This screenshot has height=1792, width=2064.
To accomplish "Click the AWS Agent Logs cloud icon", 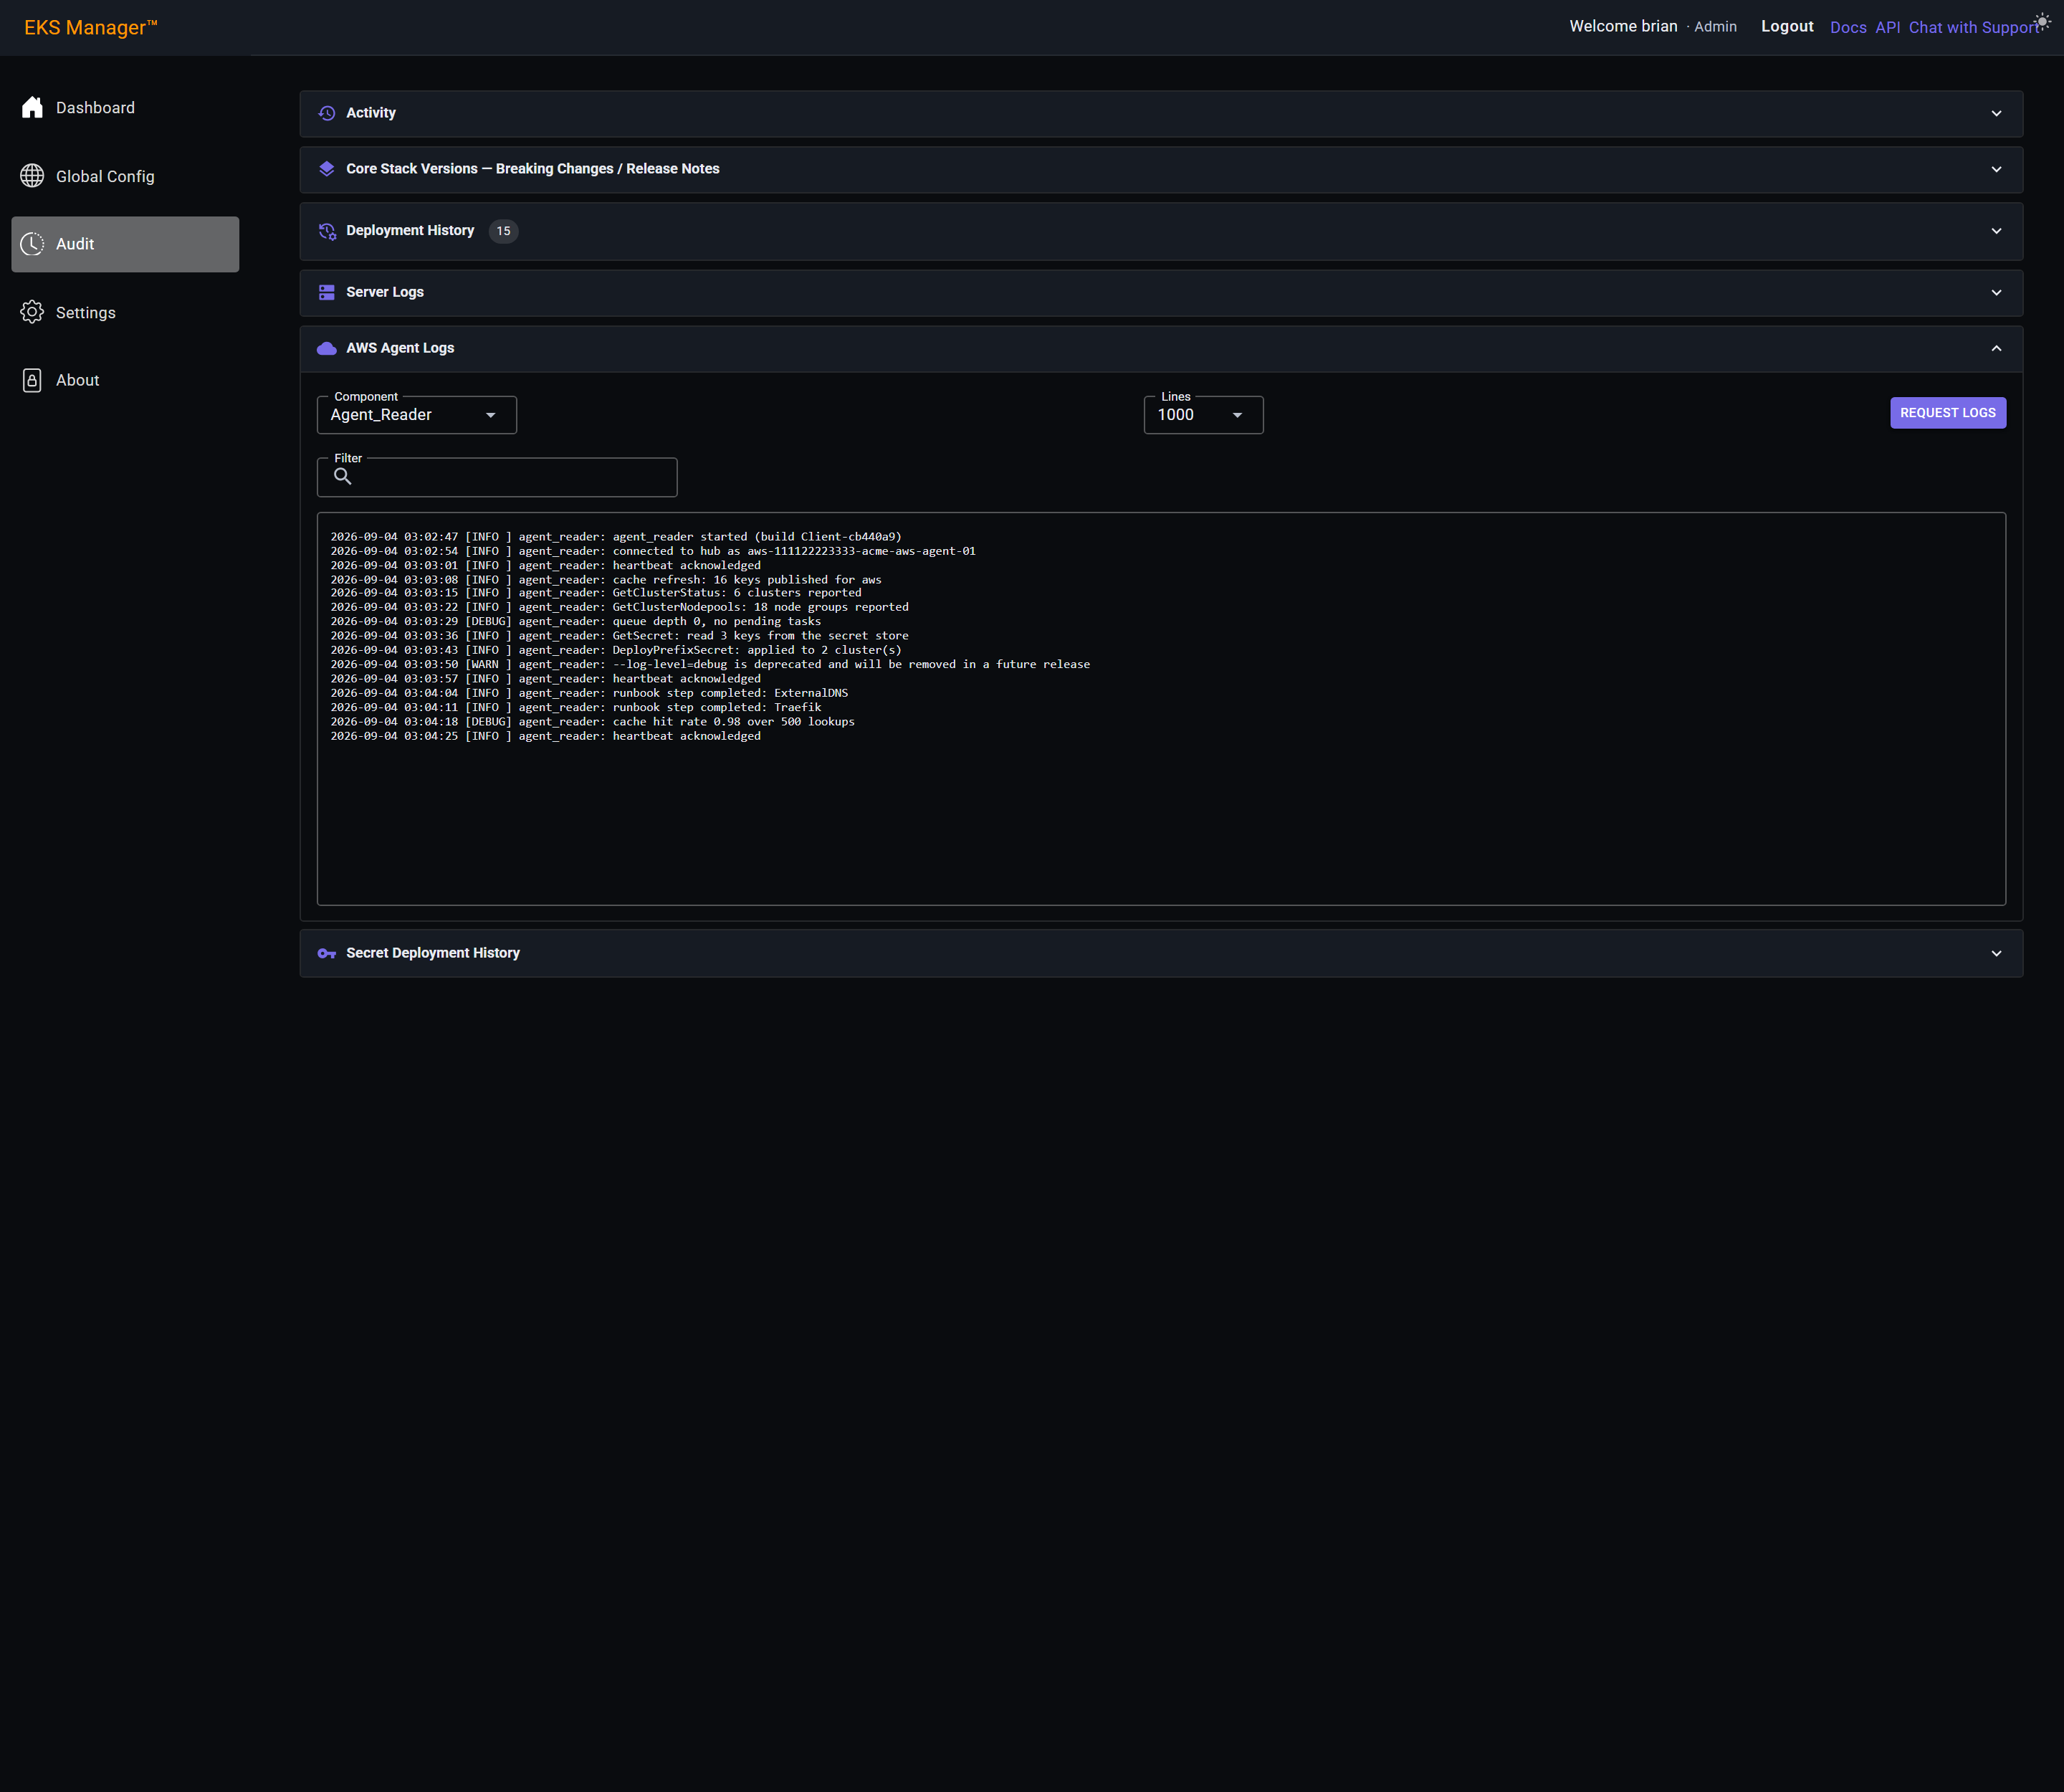I will tap(327, 348).
